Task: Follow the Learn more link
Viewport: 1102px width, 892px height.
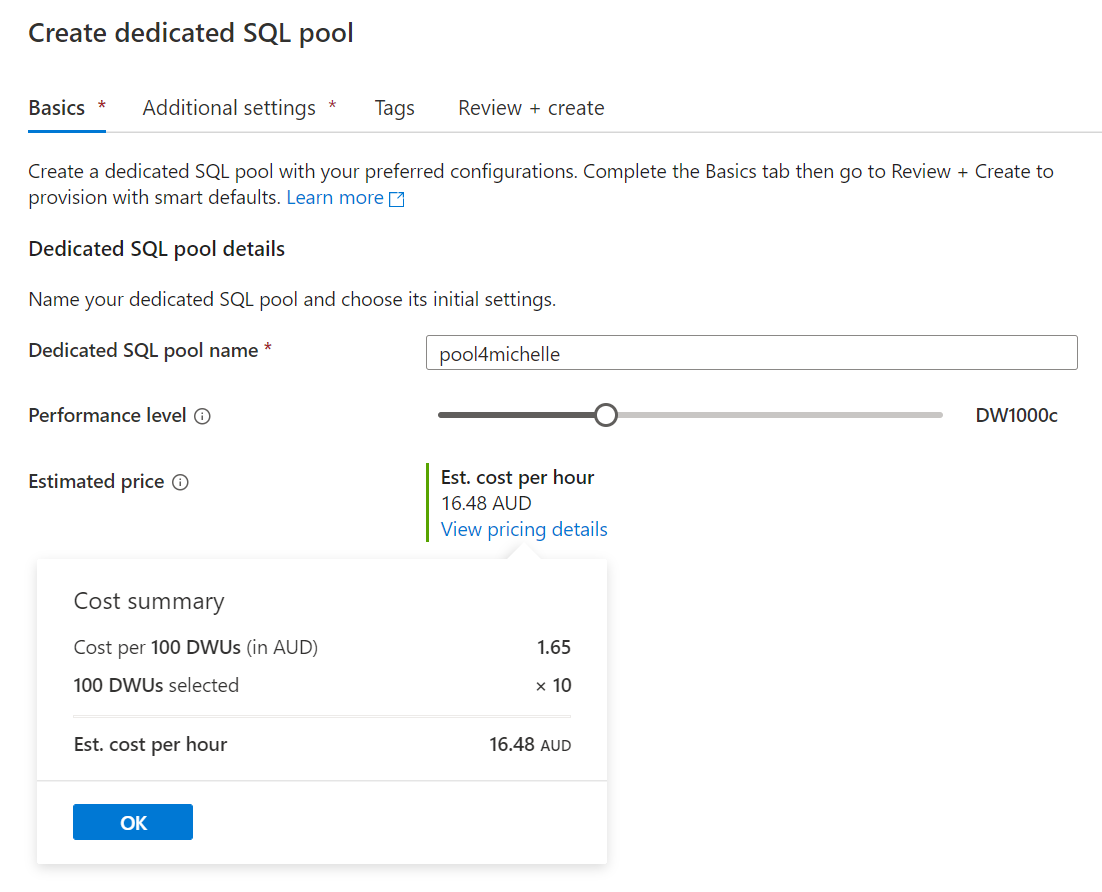Action: click(335, 198)
